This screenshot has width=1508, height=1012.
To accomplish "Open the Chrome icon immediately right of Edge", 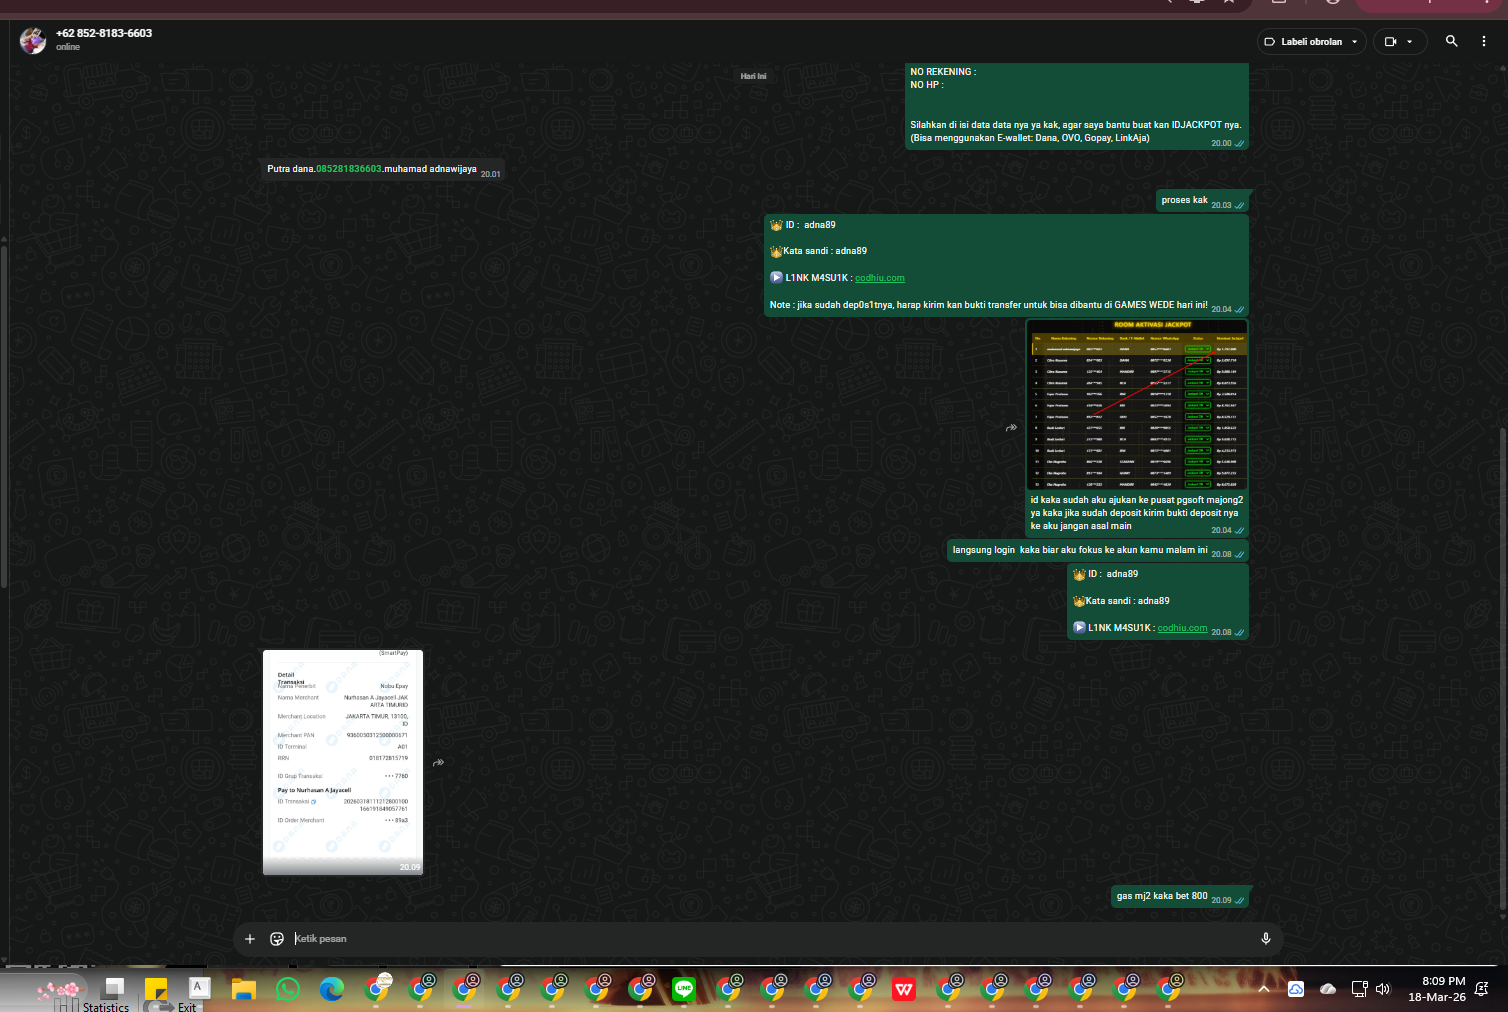I will pos(377,989).
